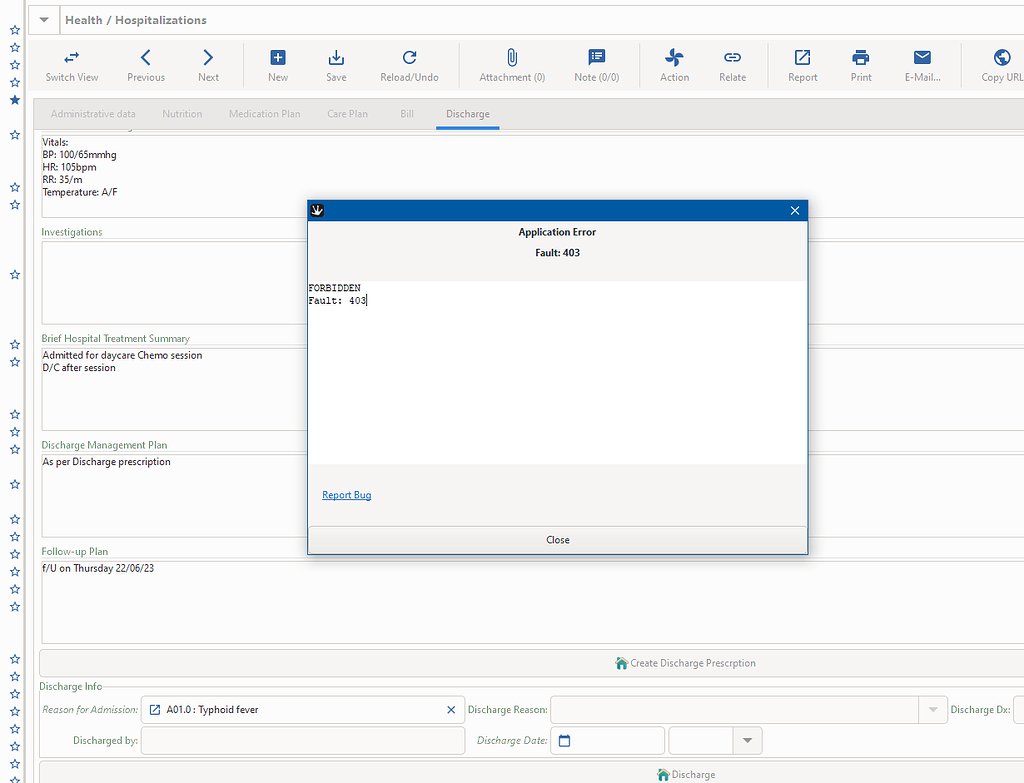Open the Discharge Reason dropdown
The width and height of the screenshot is (1024, 783).
(x=932, y=710)
